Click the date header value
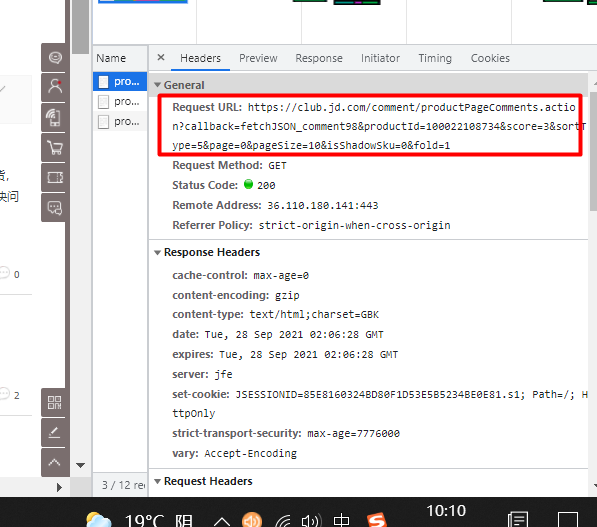This screenshot has width=597, height=527. (x=294, y=335)
